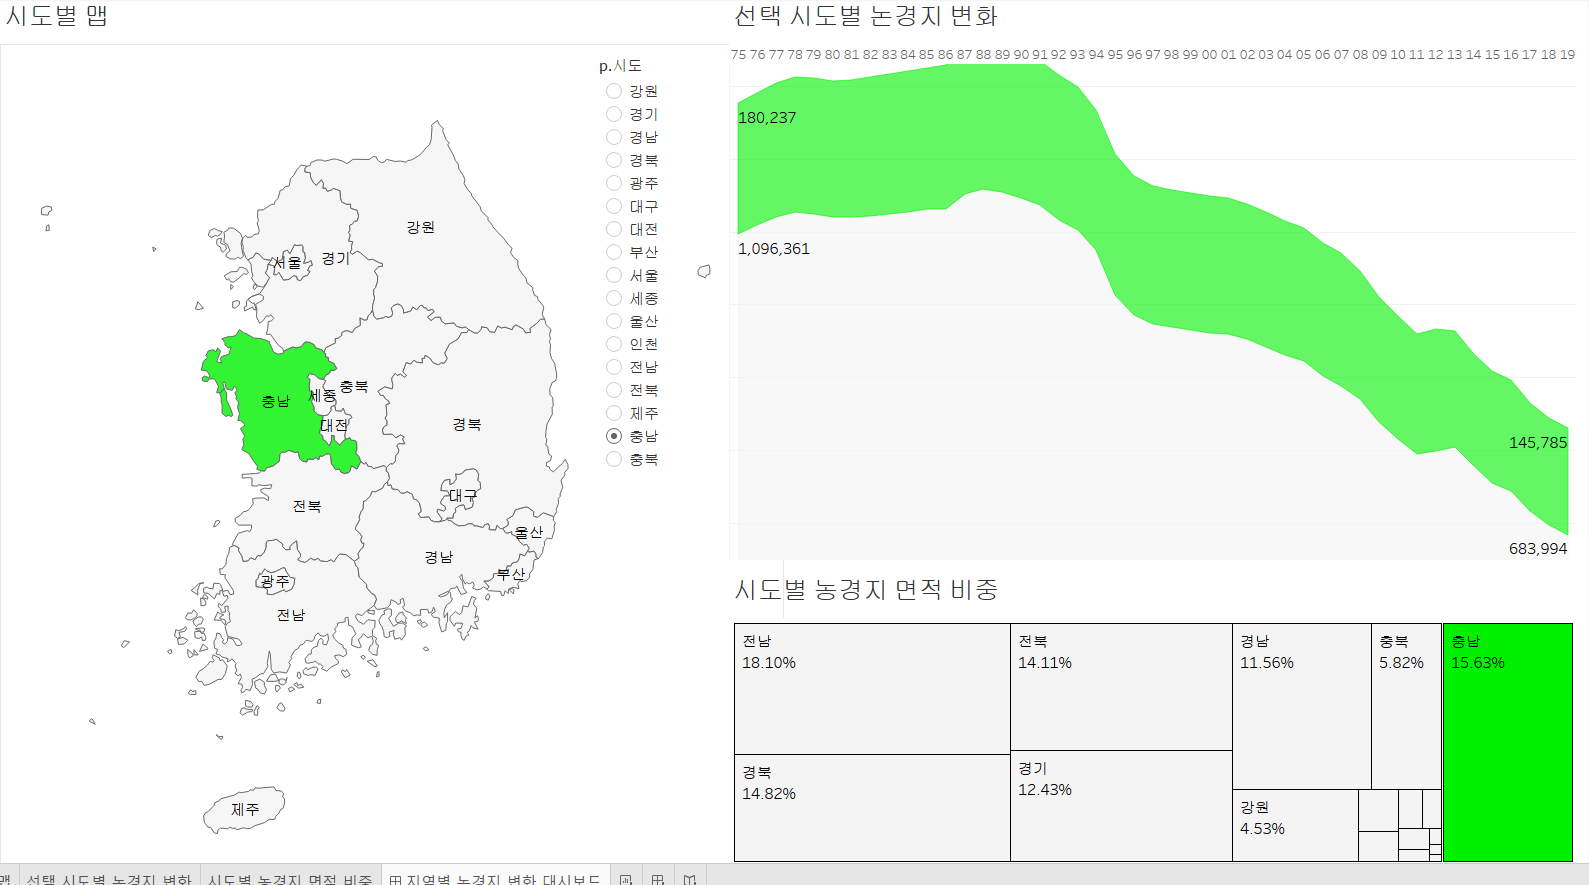Click the 180,237 value label
Image resolution: width=1589 pixels, height=885 pixels.
(767, 118)
